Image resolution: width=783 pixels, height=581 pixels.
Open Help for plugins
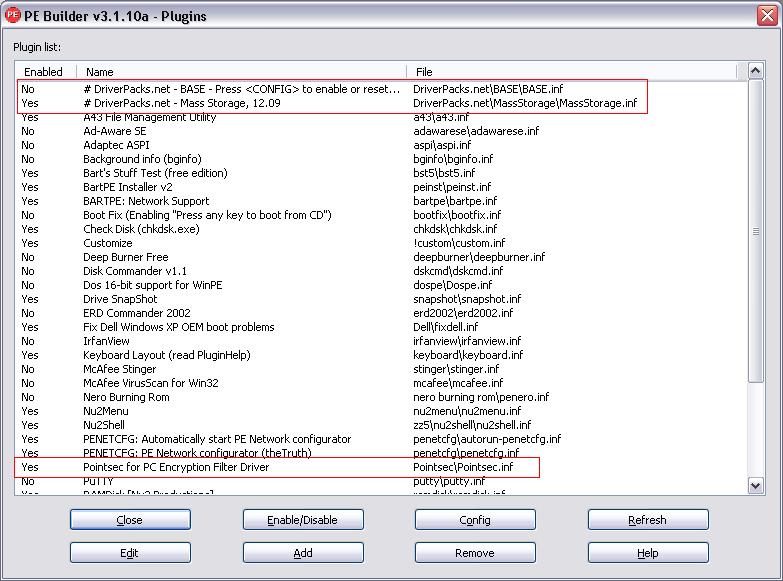[647, 553]
